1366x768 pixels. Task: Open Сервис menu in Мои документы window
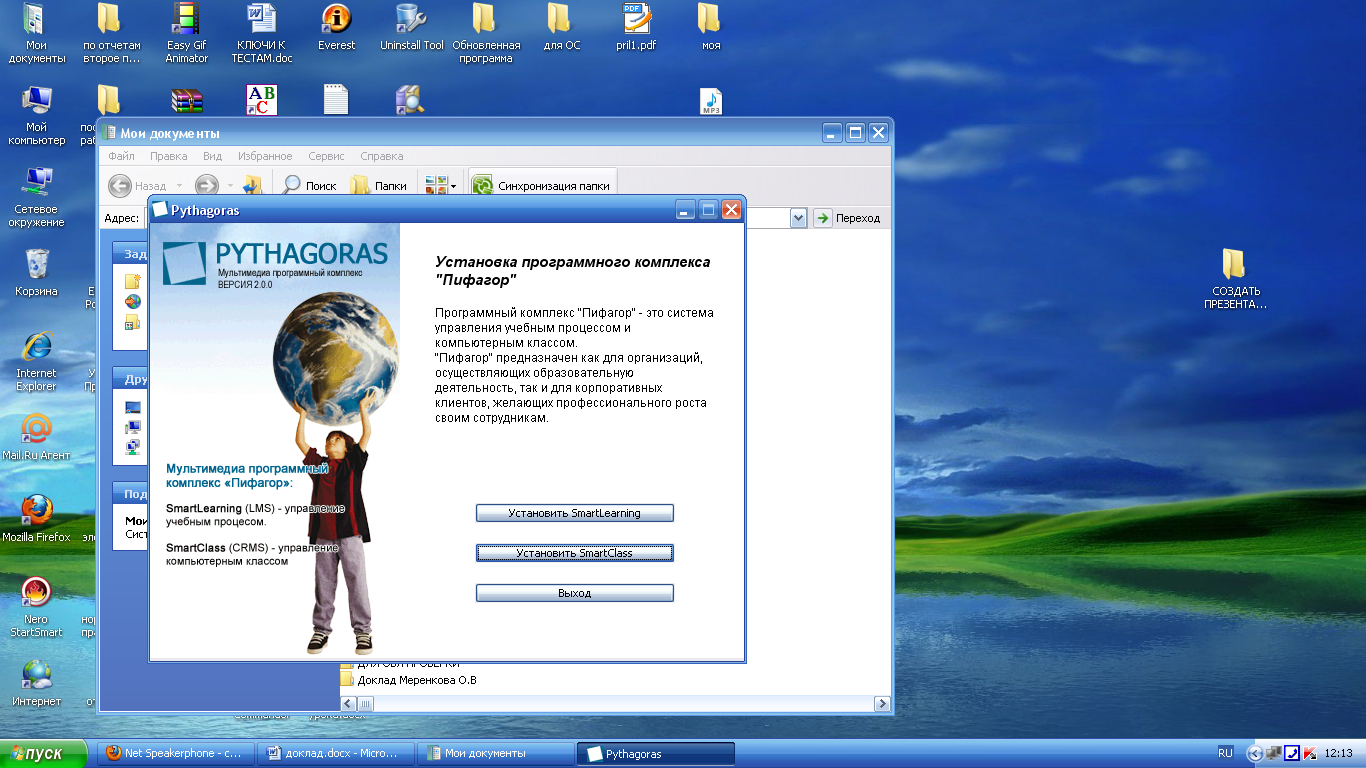pos(326,156)
